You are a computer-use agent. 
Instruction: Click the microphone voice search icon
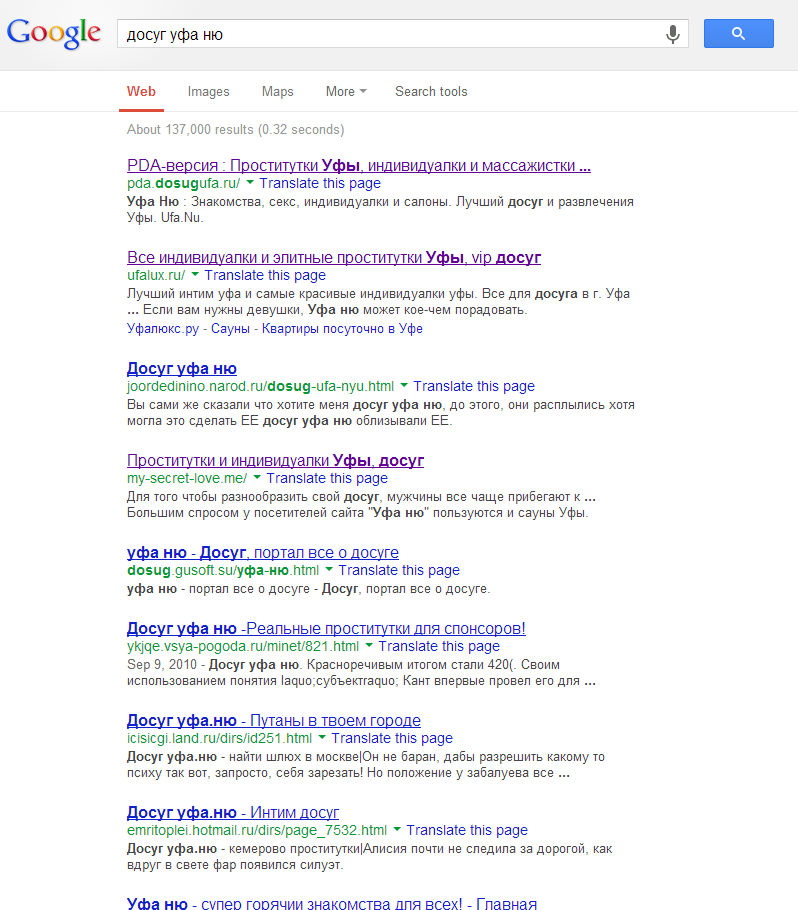(x=673, y=34)
